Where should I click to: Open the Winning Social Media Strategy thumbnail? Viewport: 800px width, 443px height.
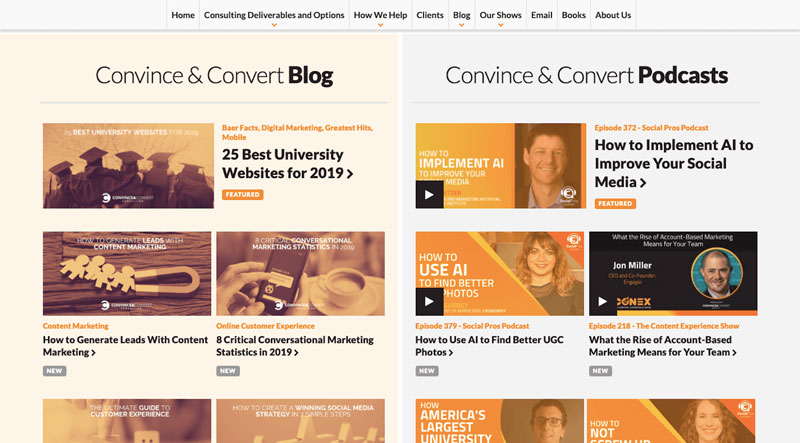(301, 421)
